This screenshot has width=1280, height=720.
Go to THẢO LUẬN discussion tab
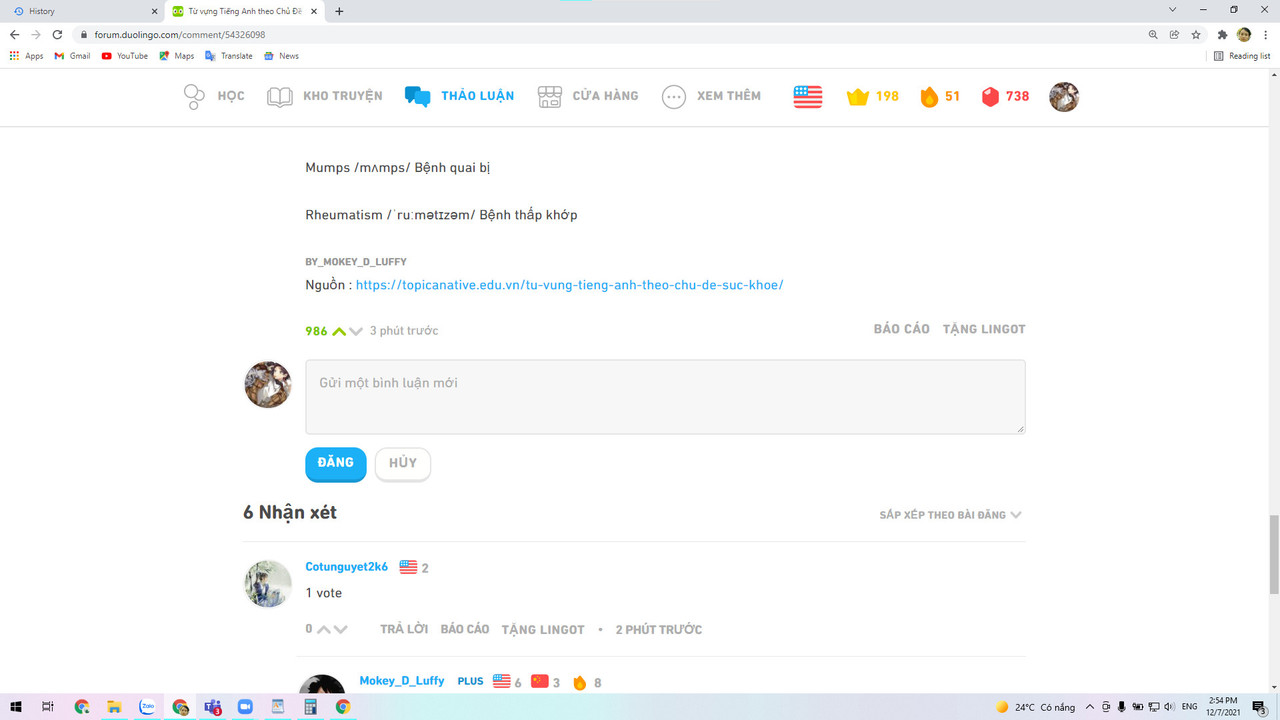click(459, 96)
